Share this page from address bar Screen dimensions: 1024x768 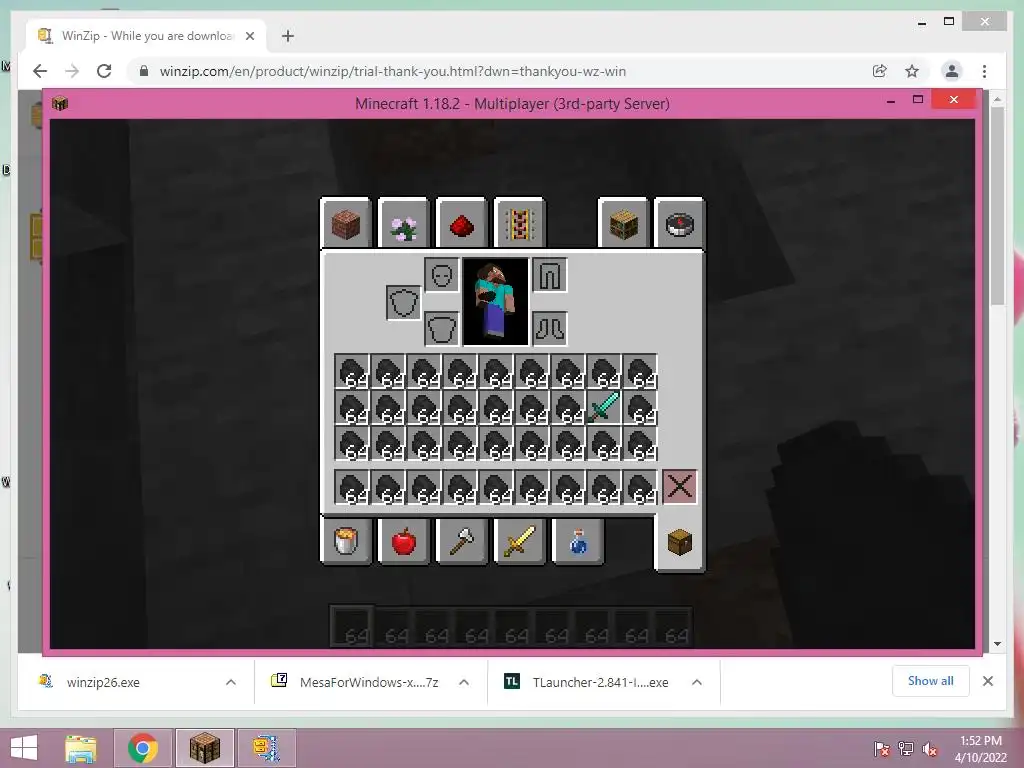[880, 71]
